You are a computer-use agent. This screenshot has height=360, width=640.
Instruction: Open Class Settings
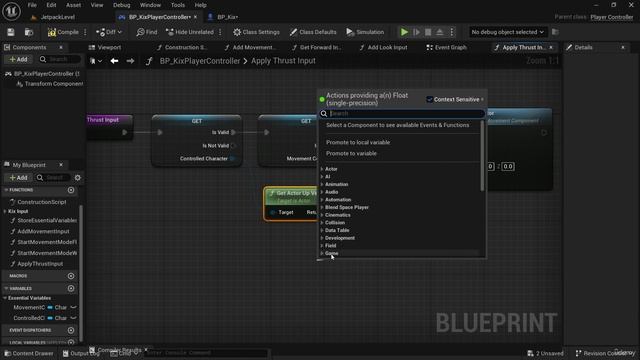pyautogui.click(x=256, y=32)
